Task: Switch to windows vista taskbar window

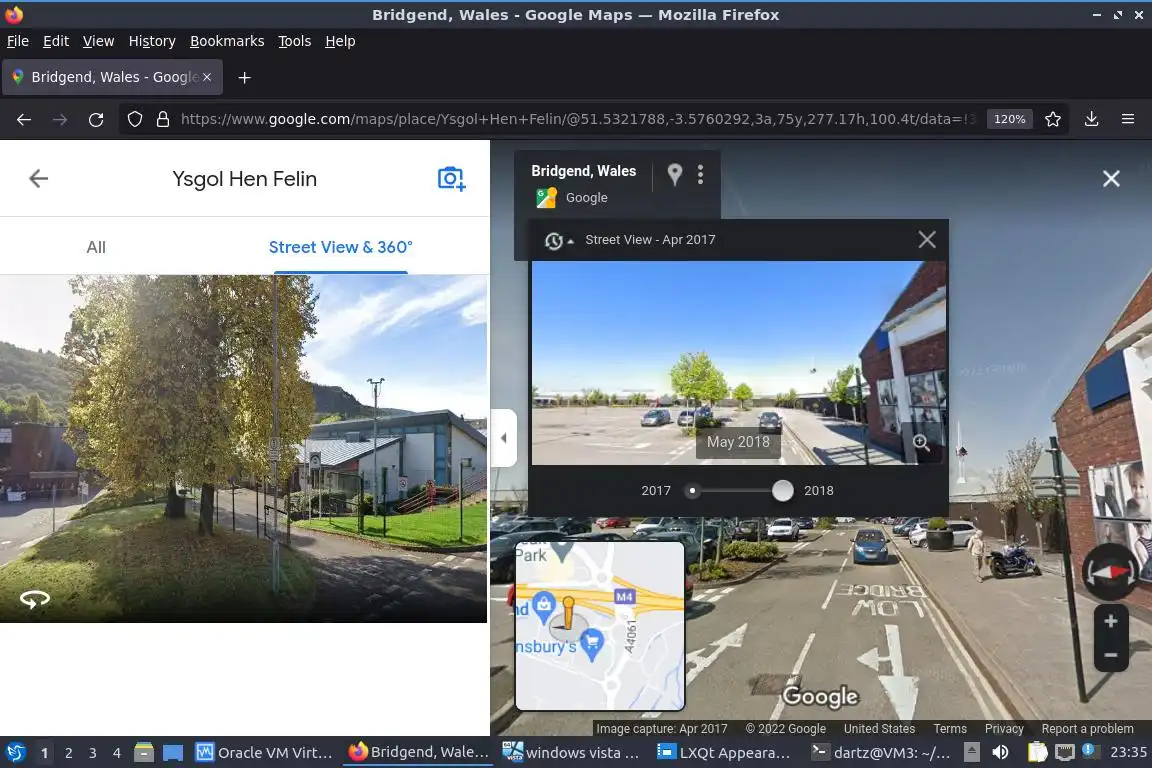Action: coord(571,753)
